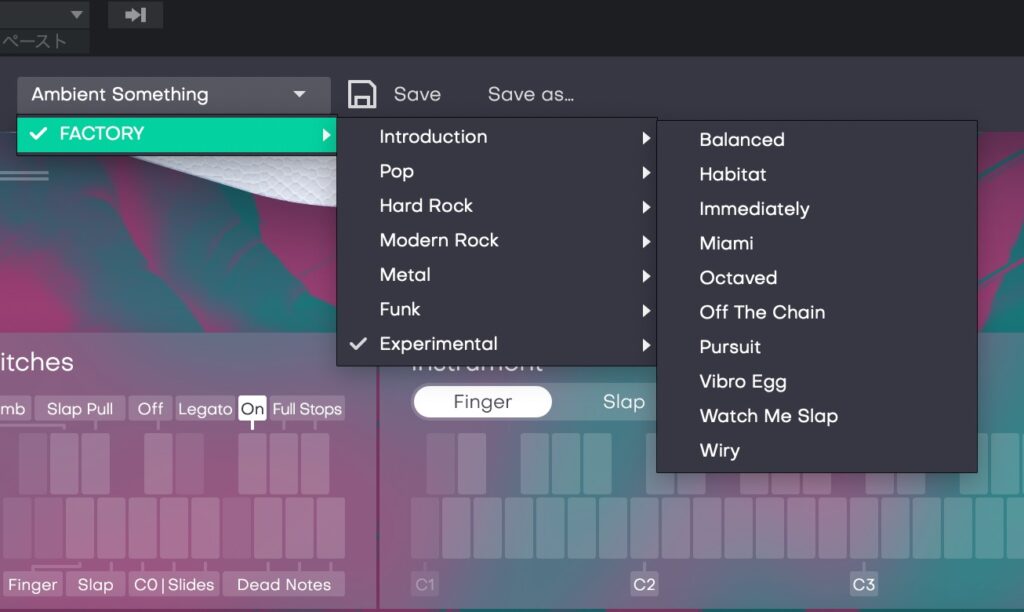
Task: Click the Save text button
Action: coord(417,95)
